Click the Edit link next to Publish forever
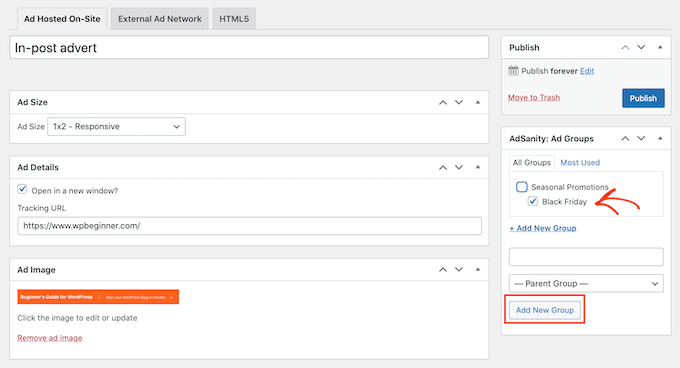This screenshot has height=368, width=680. click(x=587, y=71)
